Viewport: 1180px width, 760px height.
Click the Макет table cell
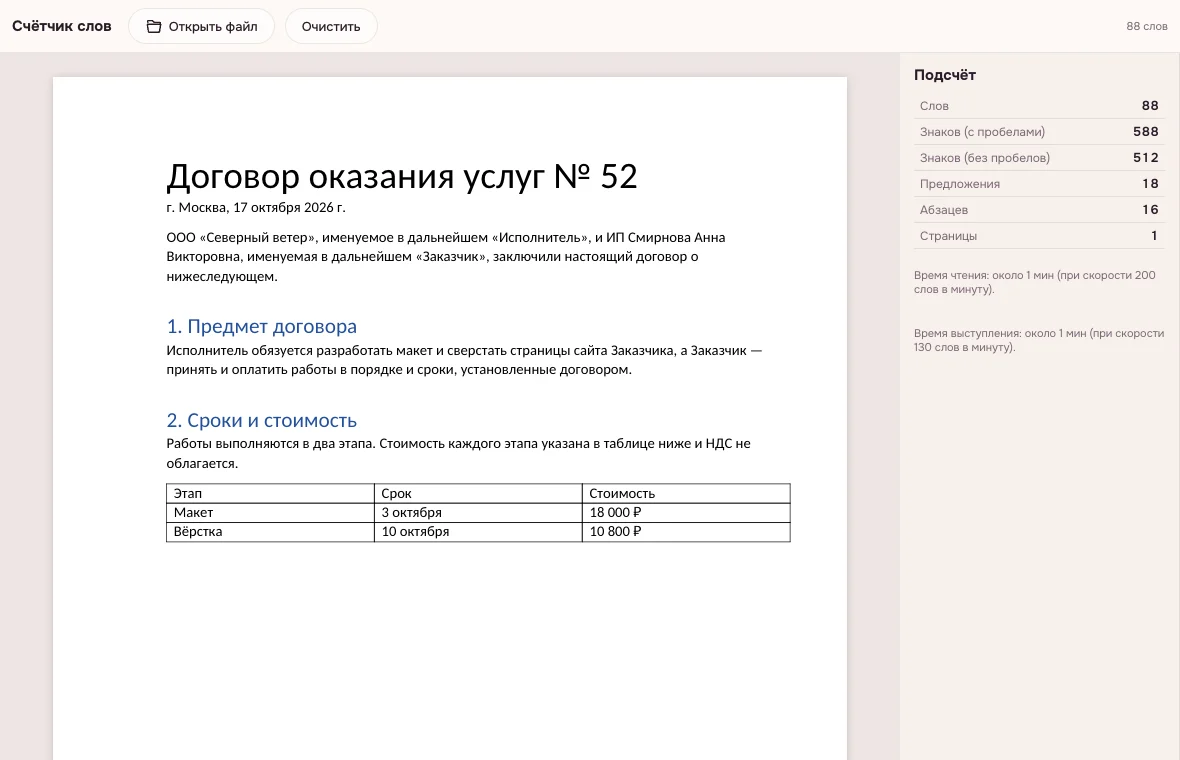(270, 512)
